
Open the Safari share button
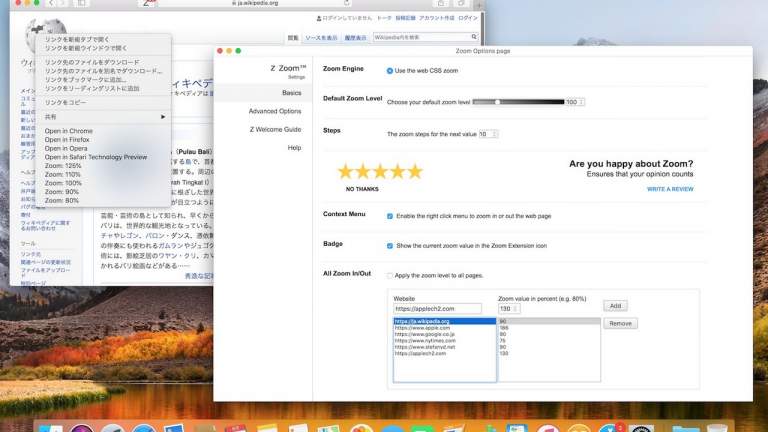click(x=441, y=3)
